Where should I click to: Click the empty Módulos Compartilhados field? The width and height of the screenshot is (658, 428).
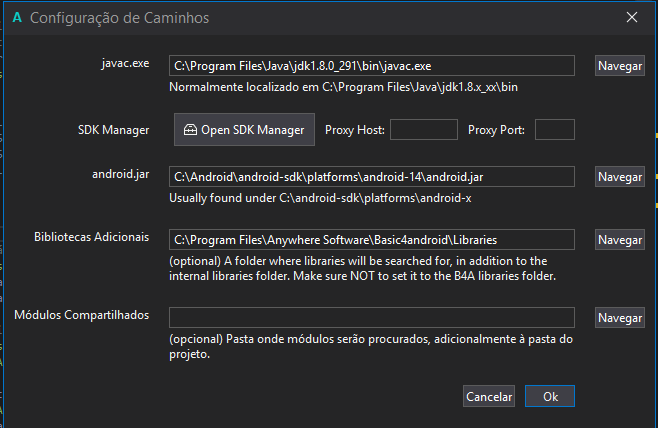pos(371,317)
